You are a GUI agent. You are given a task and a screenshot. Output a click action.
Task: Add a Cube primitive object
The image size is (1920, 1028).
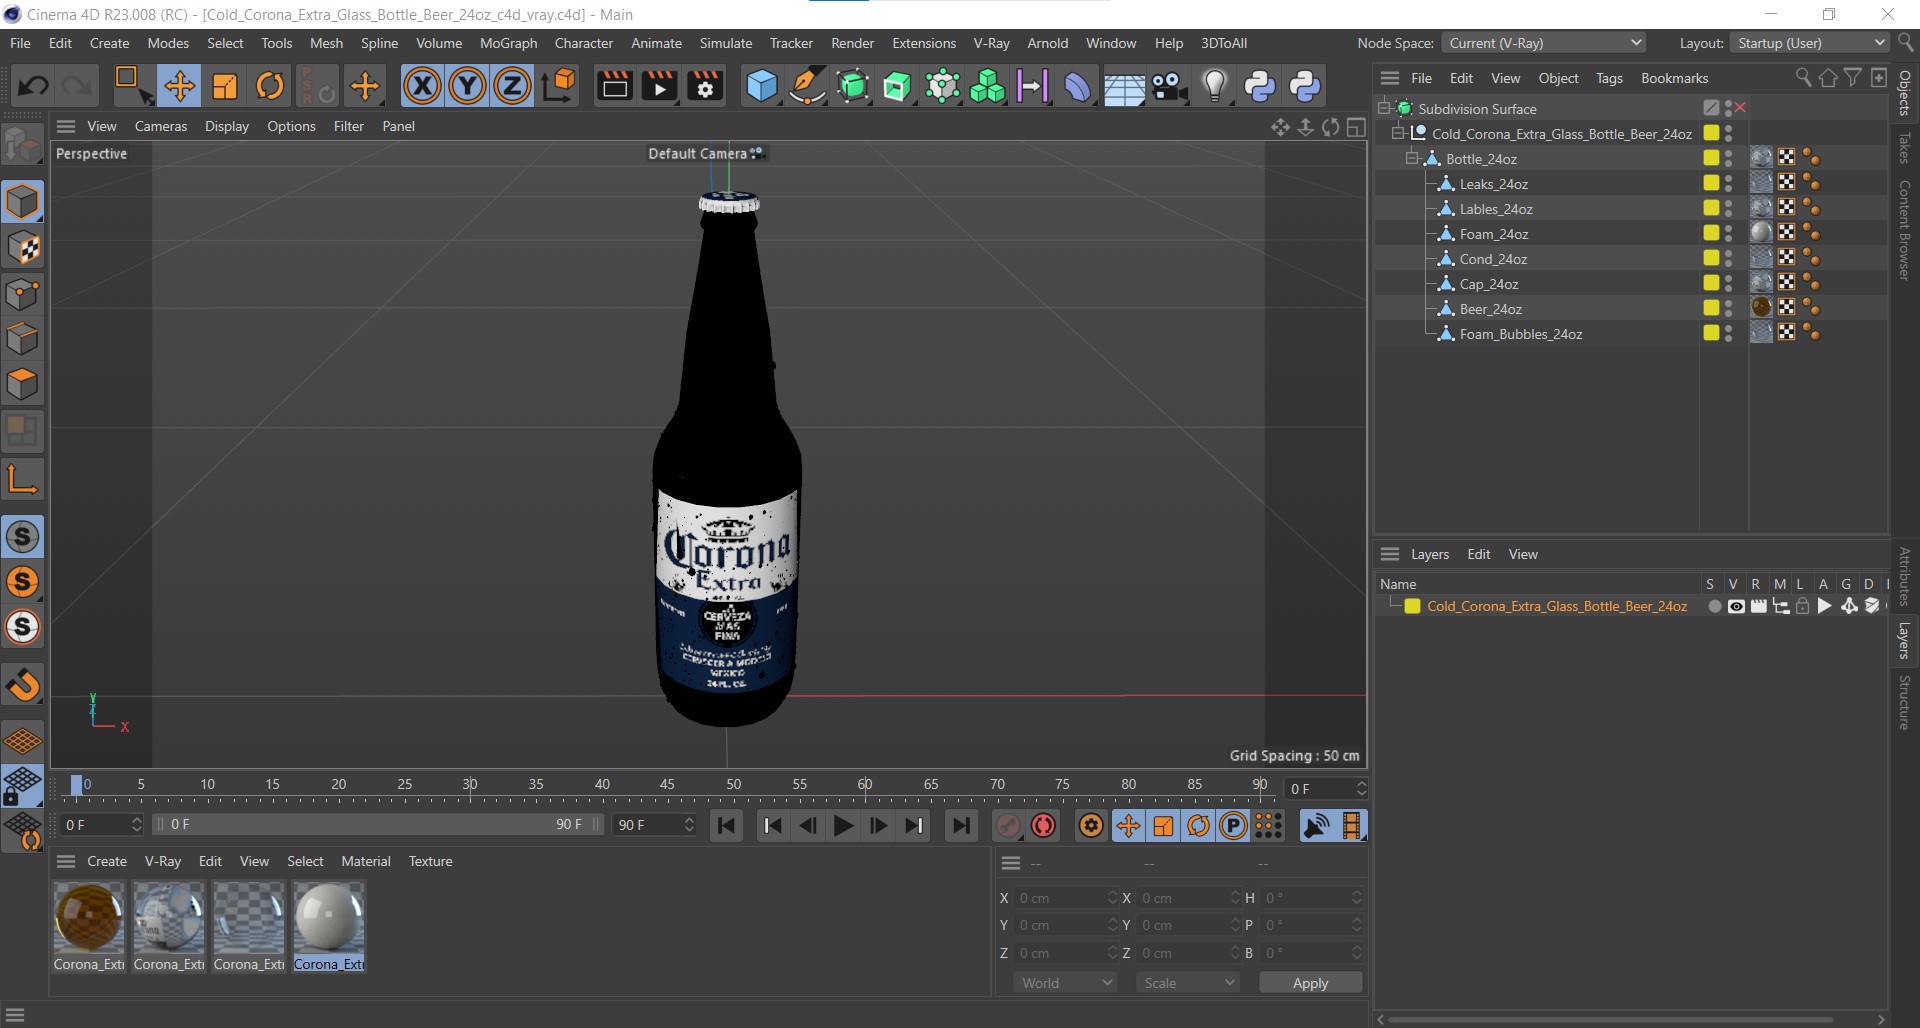pyautogui.click(x=762, y=86)
